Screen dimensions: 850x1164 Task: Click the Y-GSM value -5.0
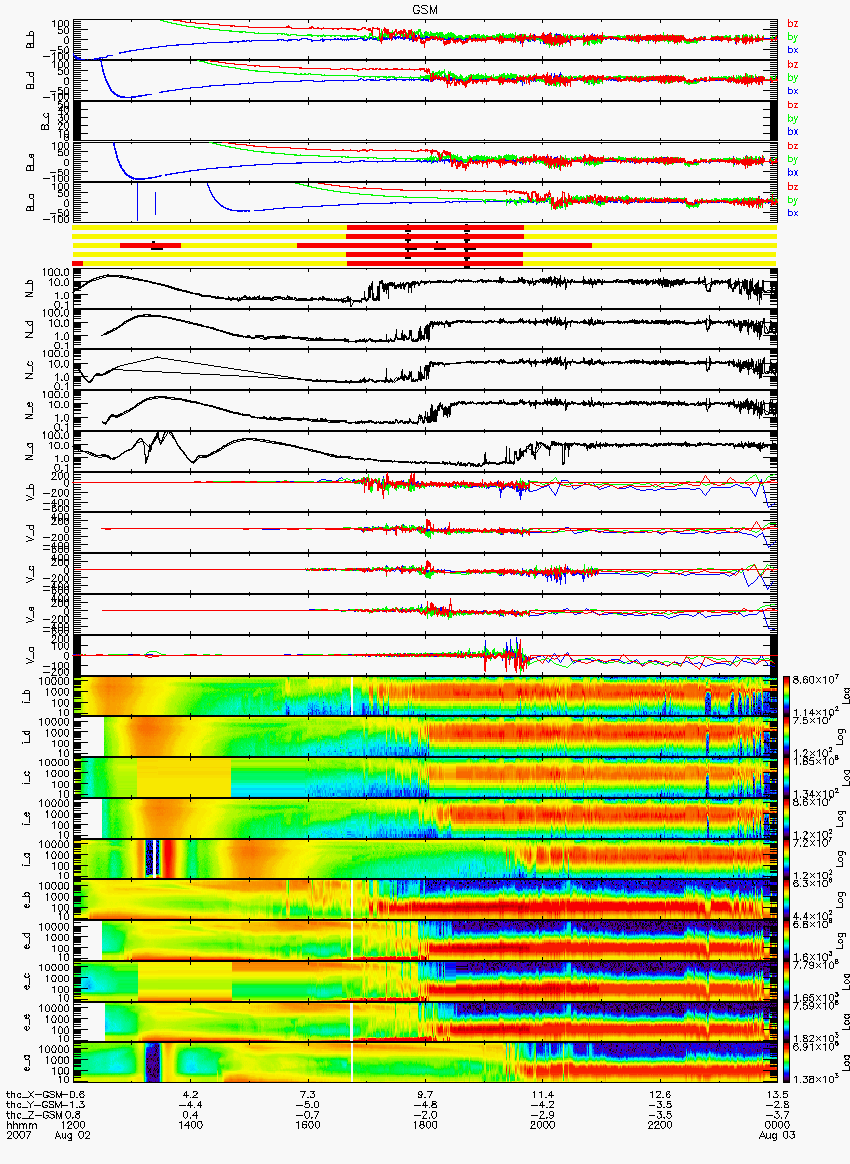click(308, 1104)
